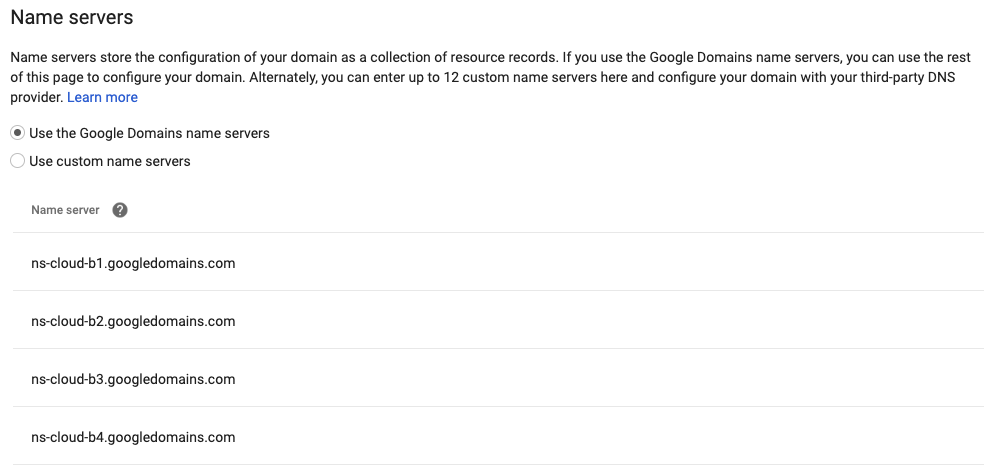Choose the Use custom name servers radio button
The height and width of the screenshot is (474, 999).
(x=18, y=161)
